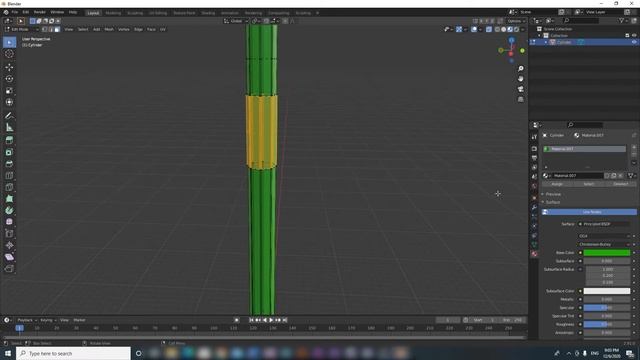
Task: Select the Loop Cut tool
Action: pyautogui.click(x=9, y=176)
